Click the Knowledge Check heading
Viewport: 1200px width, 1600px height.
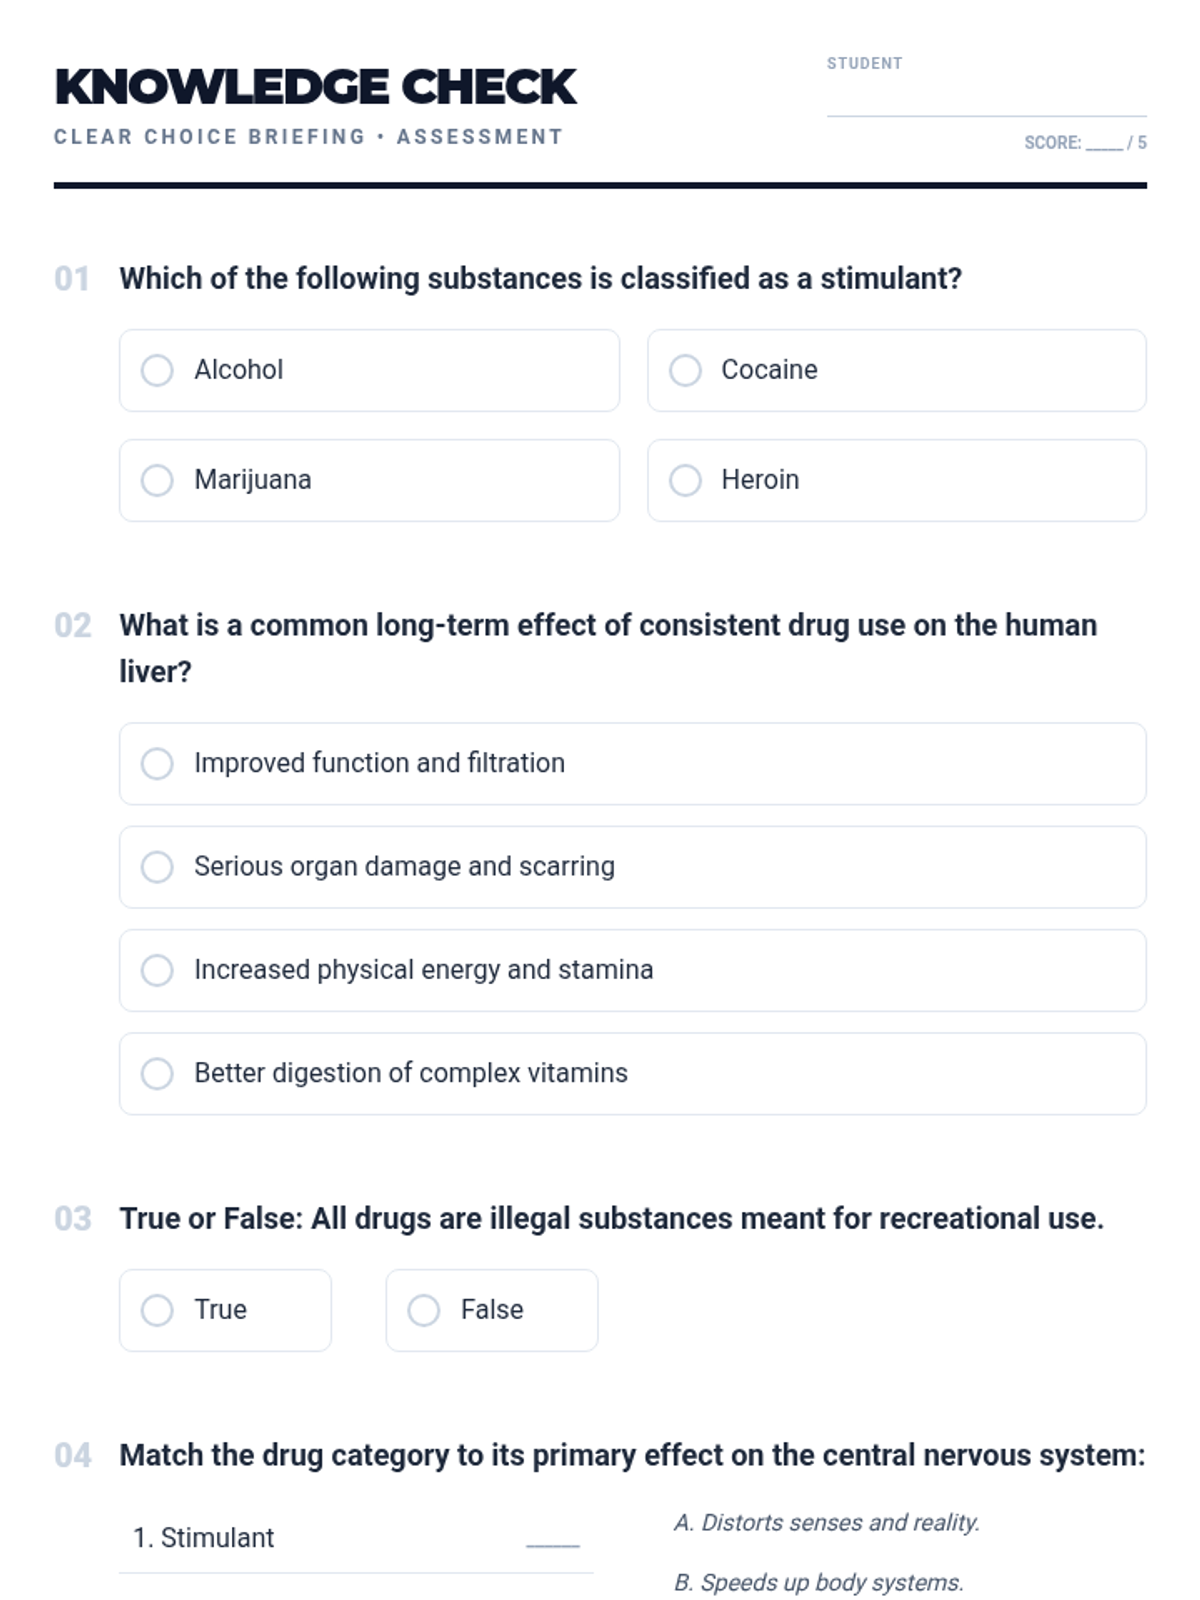316,87
